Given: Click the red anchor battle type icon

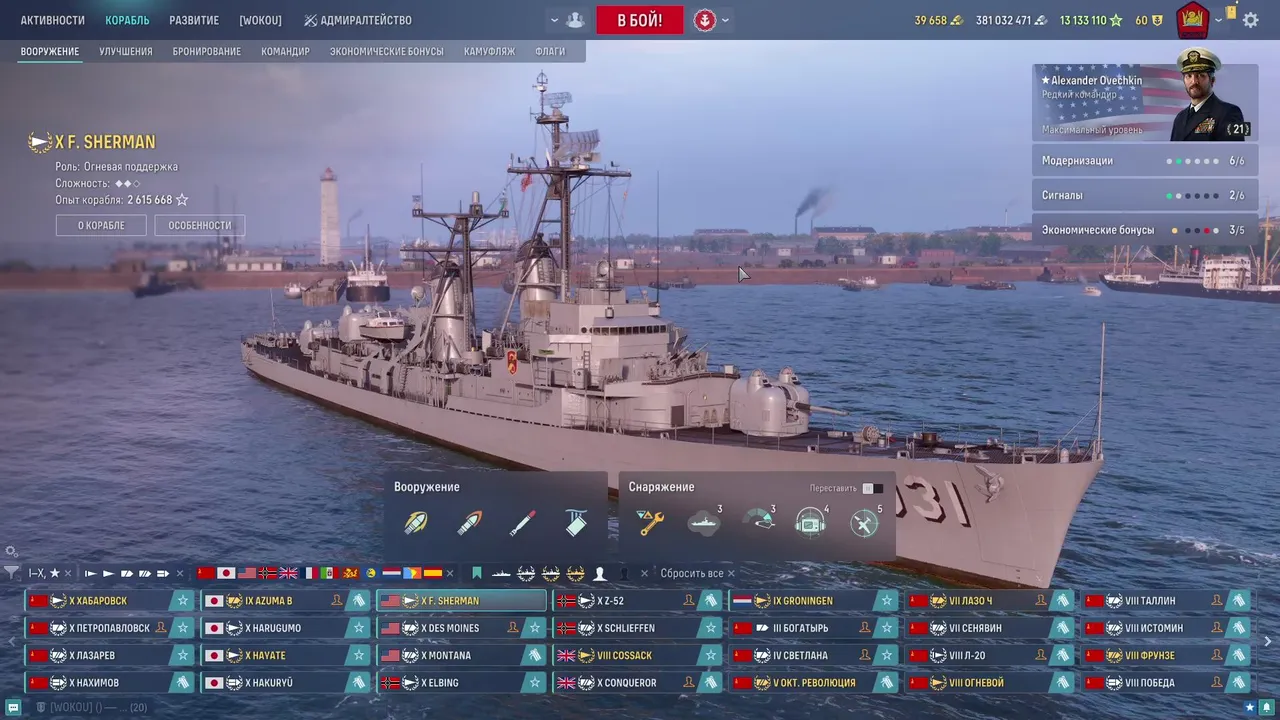Looking at the screenshot, I should (705, 20).
